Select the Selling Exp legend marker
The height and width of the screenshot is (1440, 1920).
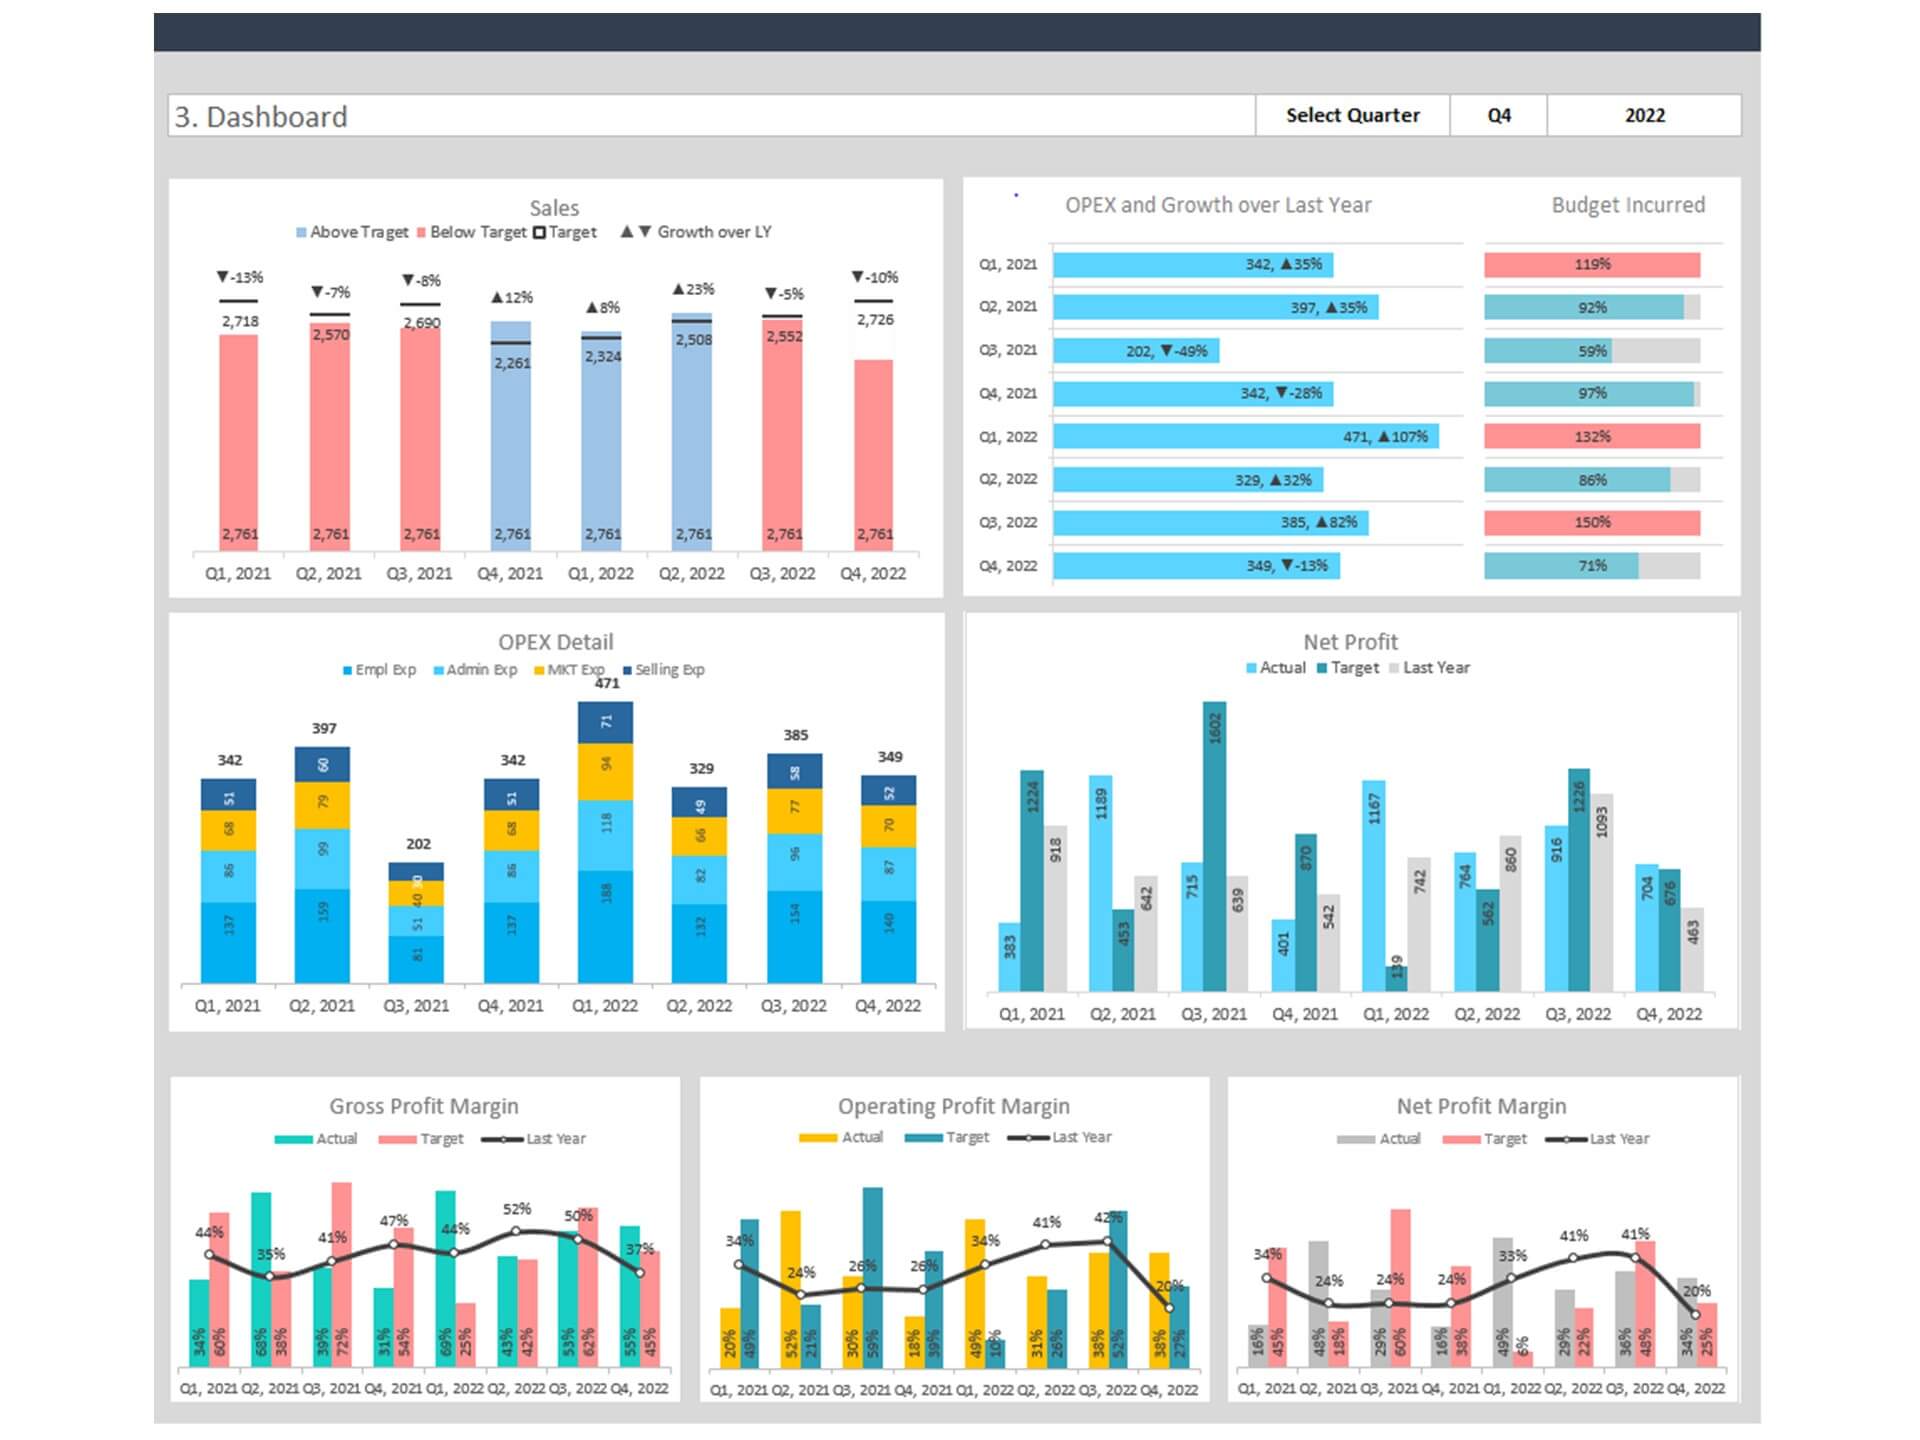pyautogui.click(x=627, y=670)
